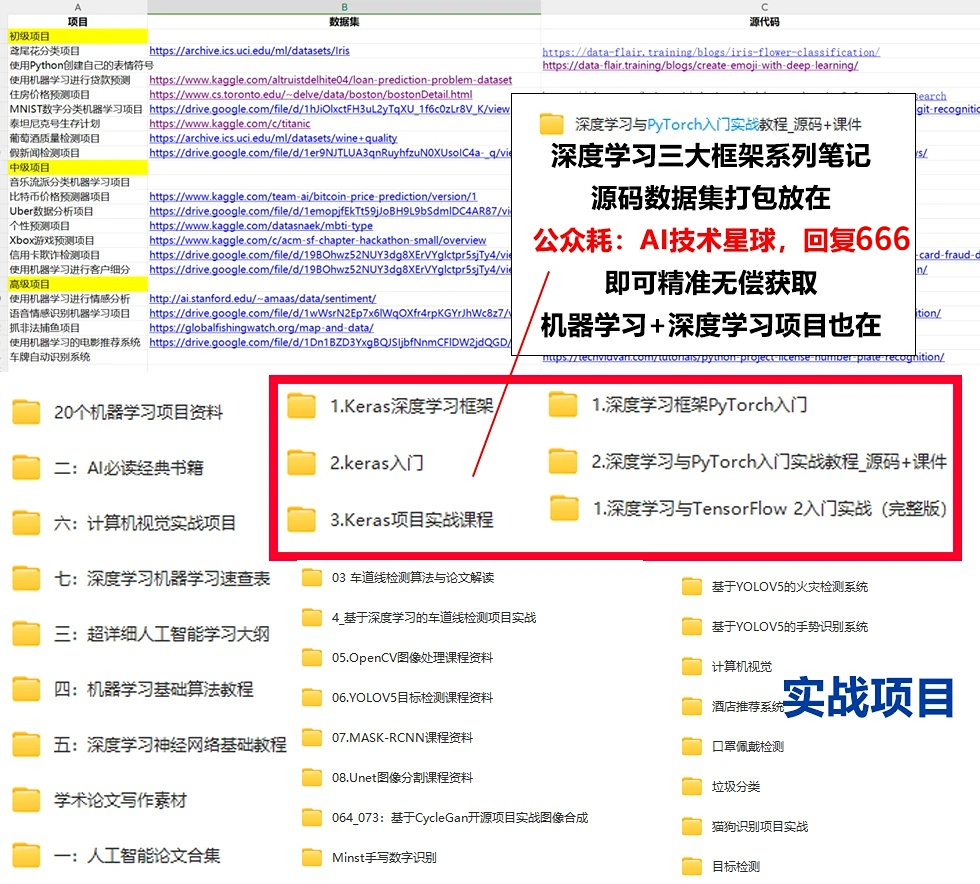Open the 酒店推荐系统 folder icon

[692, 706]
